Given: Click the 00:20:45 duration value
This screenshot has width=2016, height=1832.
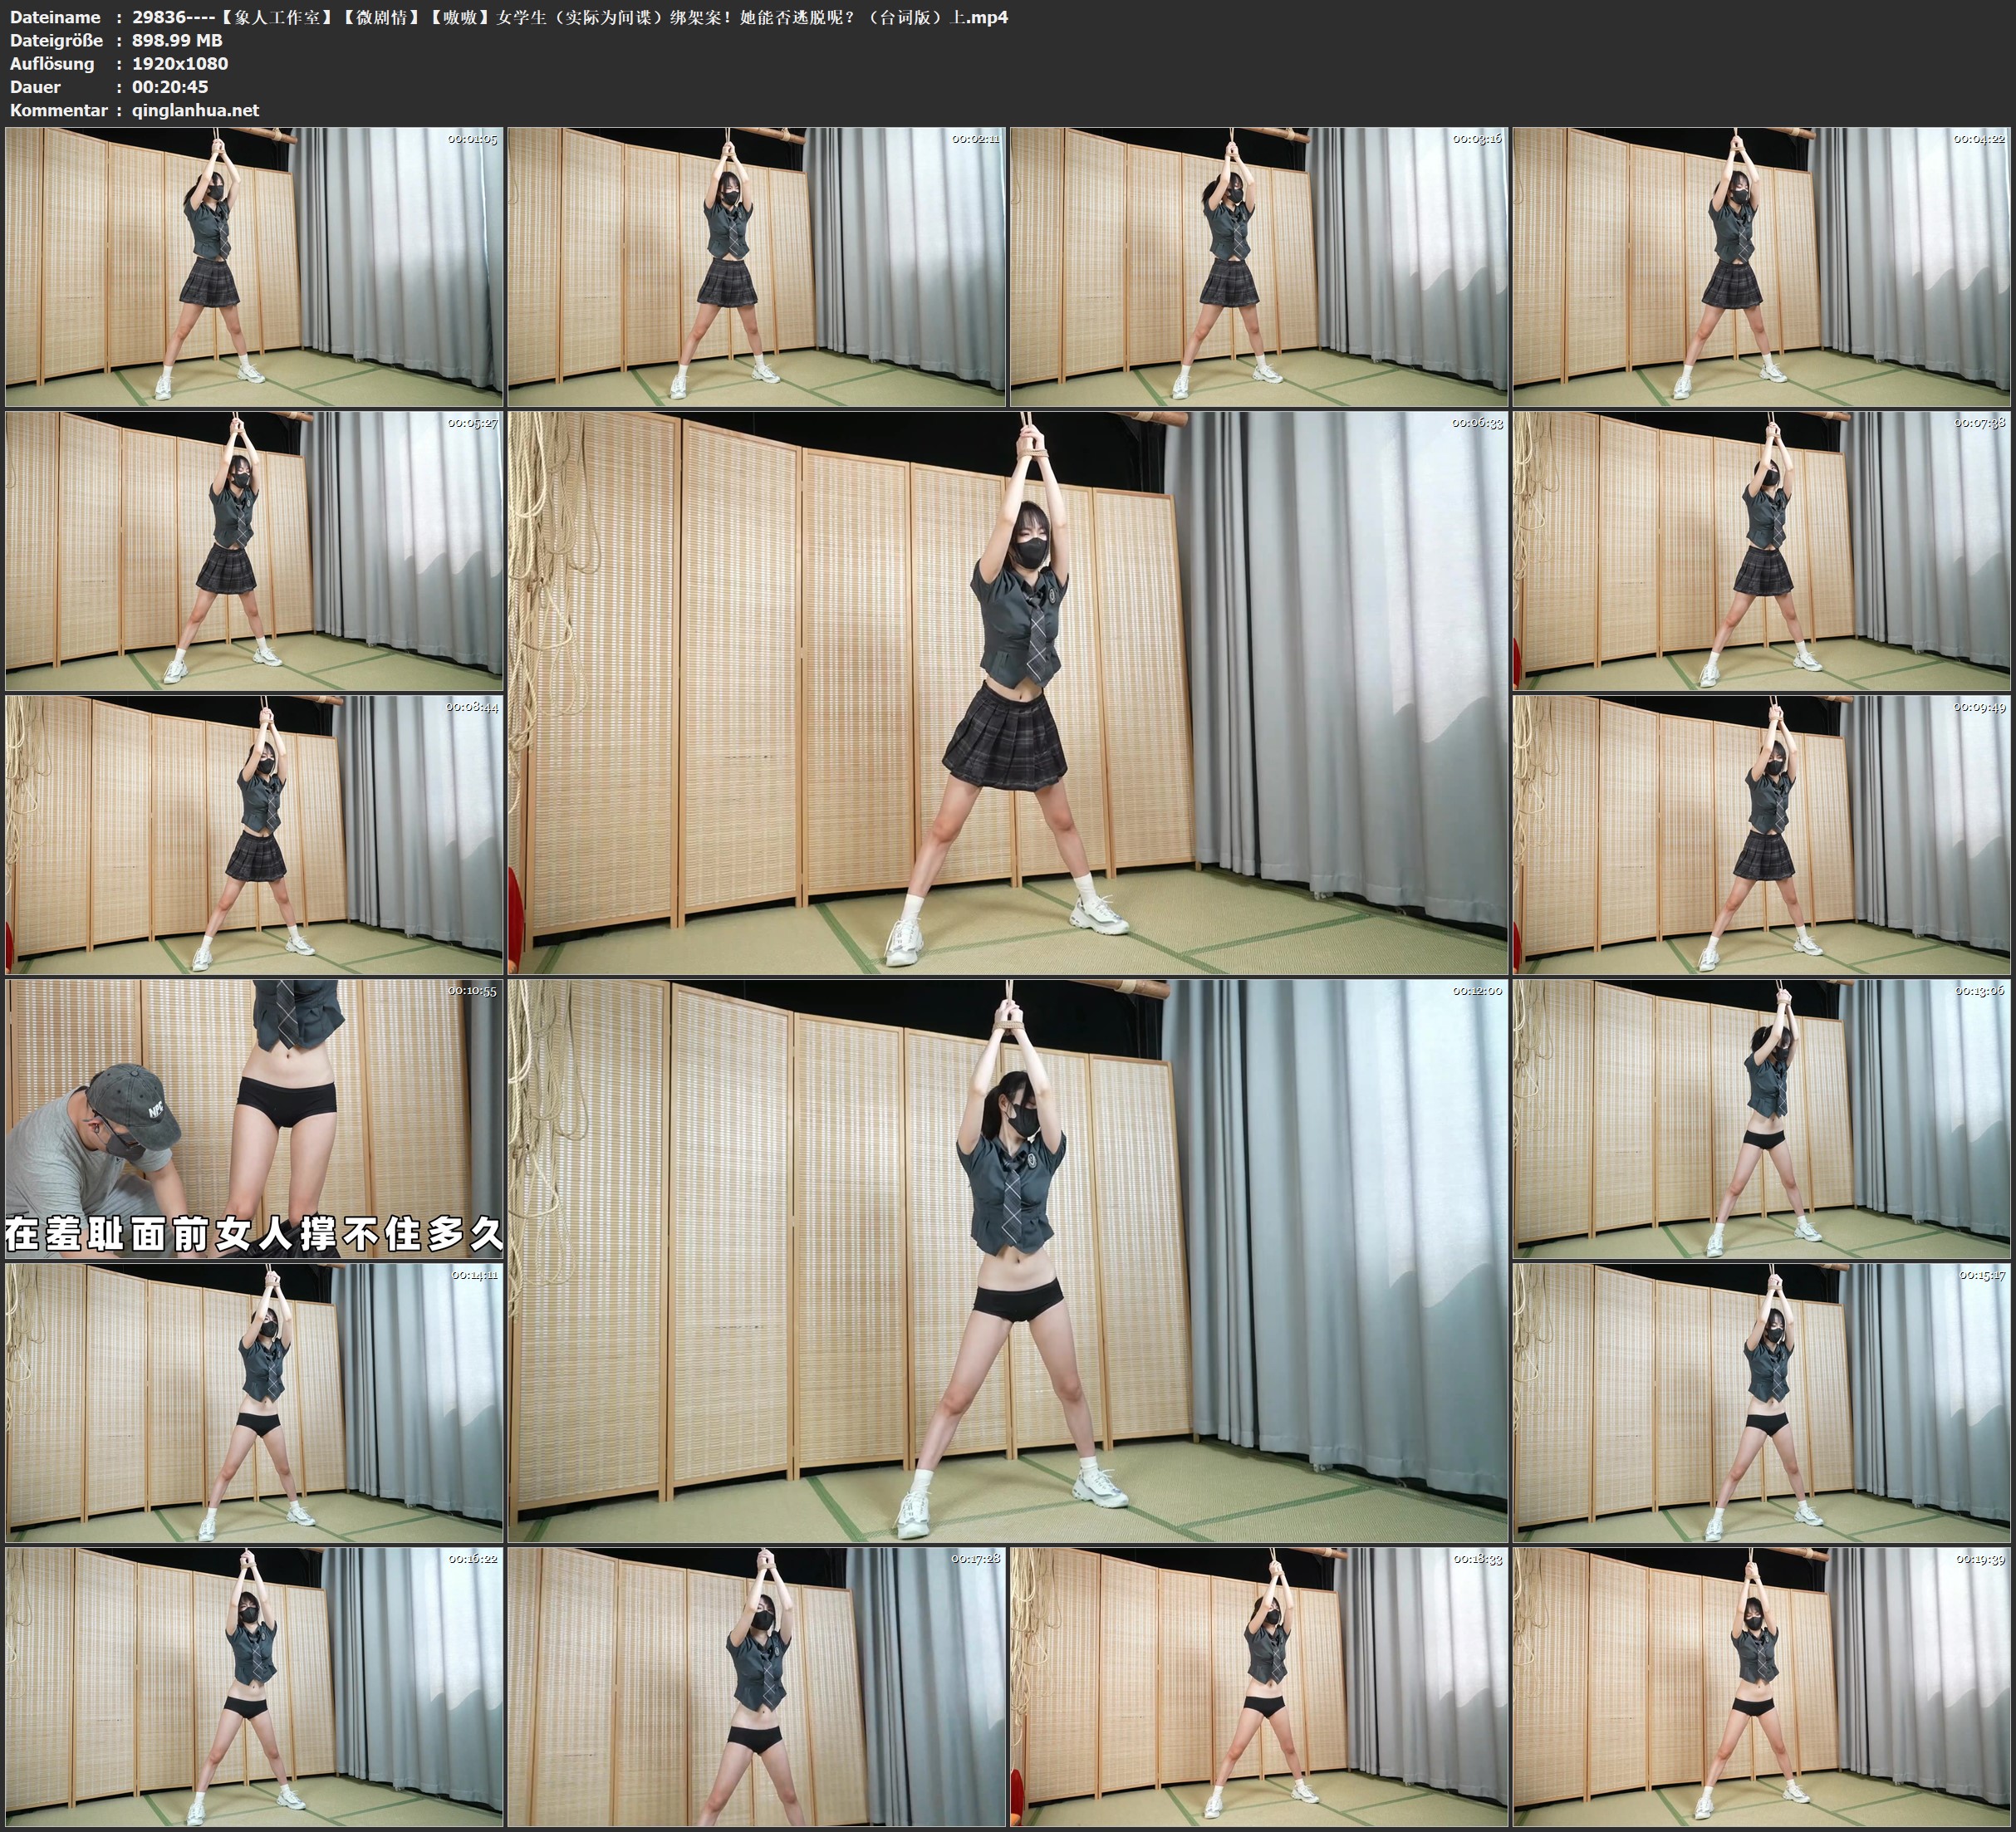Looking at the screenshot, I should pos(170,87).
